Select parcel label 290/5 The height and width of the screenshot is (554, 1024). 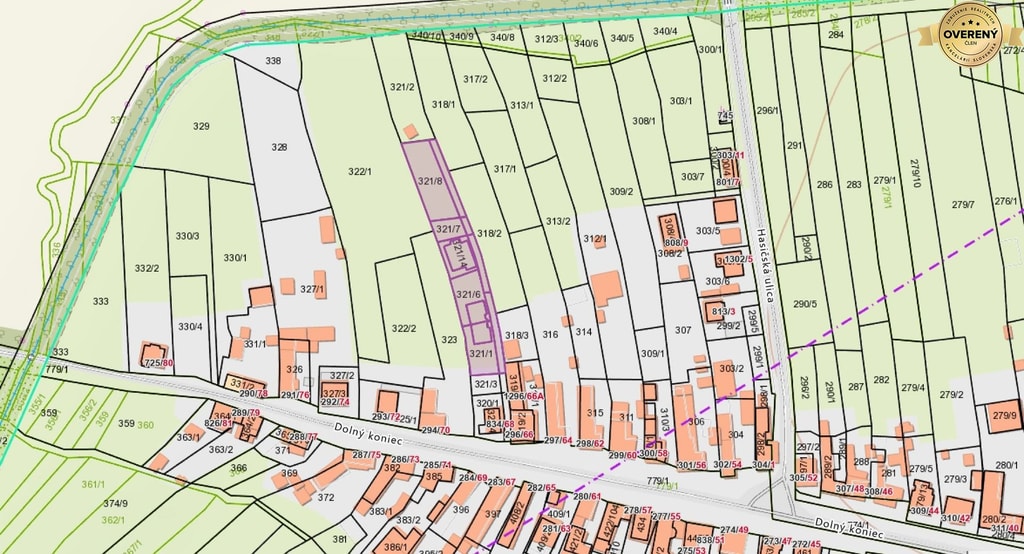[805, 303]
